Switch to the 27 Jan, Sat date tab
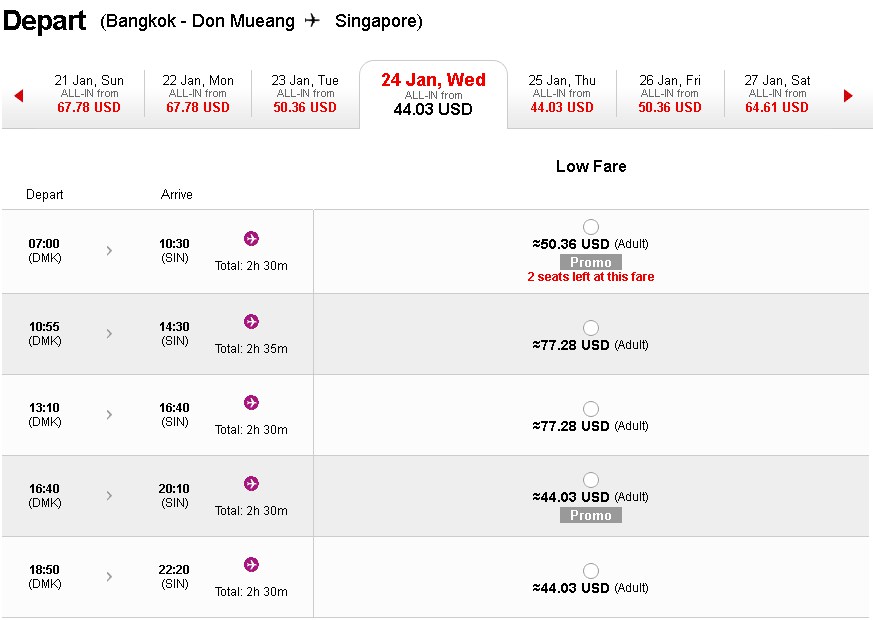 [777, 94]
